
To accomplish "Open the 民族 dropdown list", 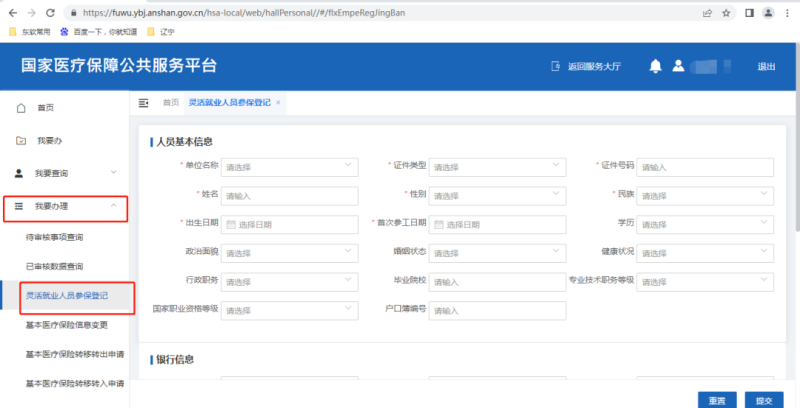I will (x=704, y=195).
